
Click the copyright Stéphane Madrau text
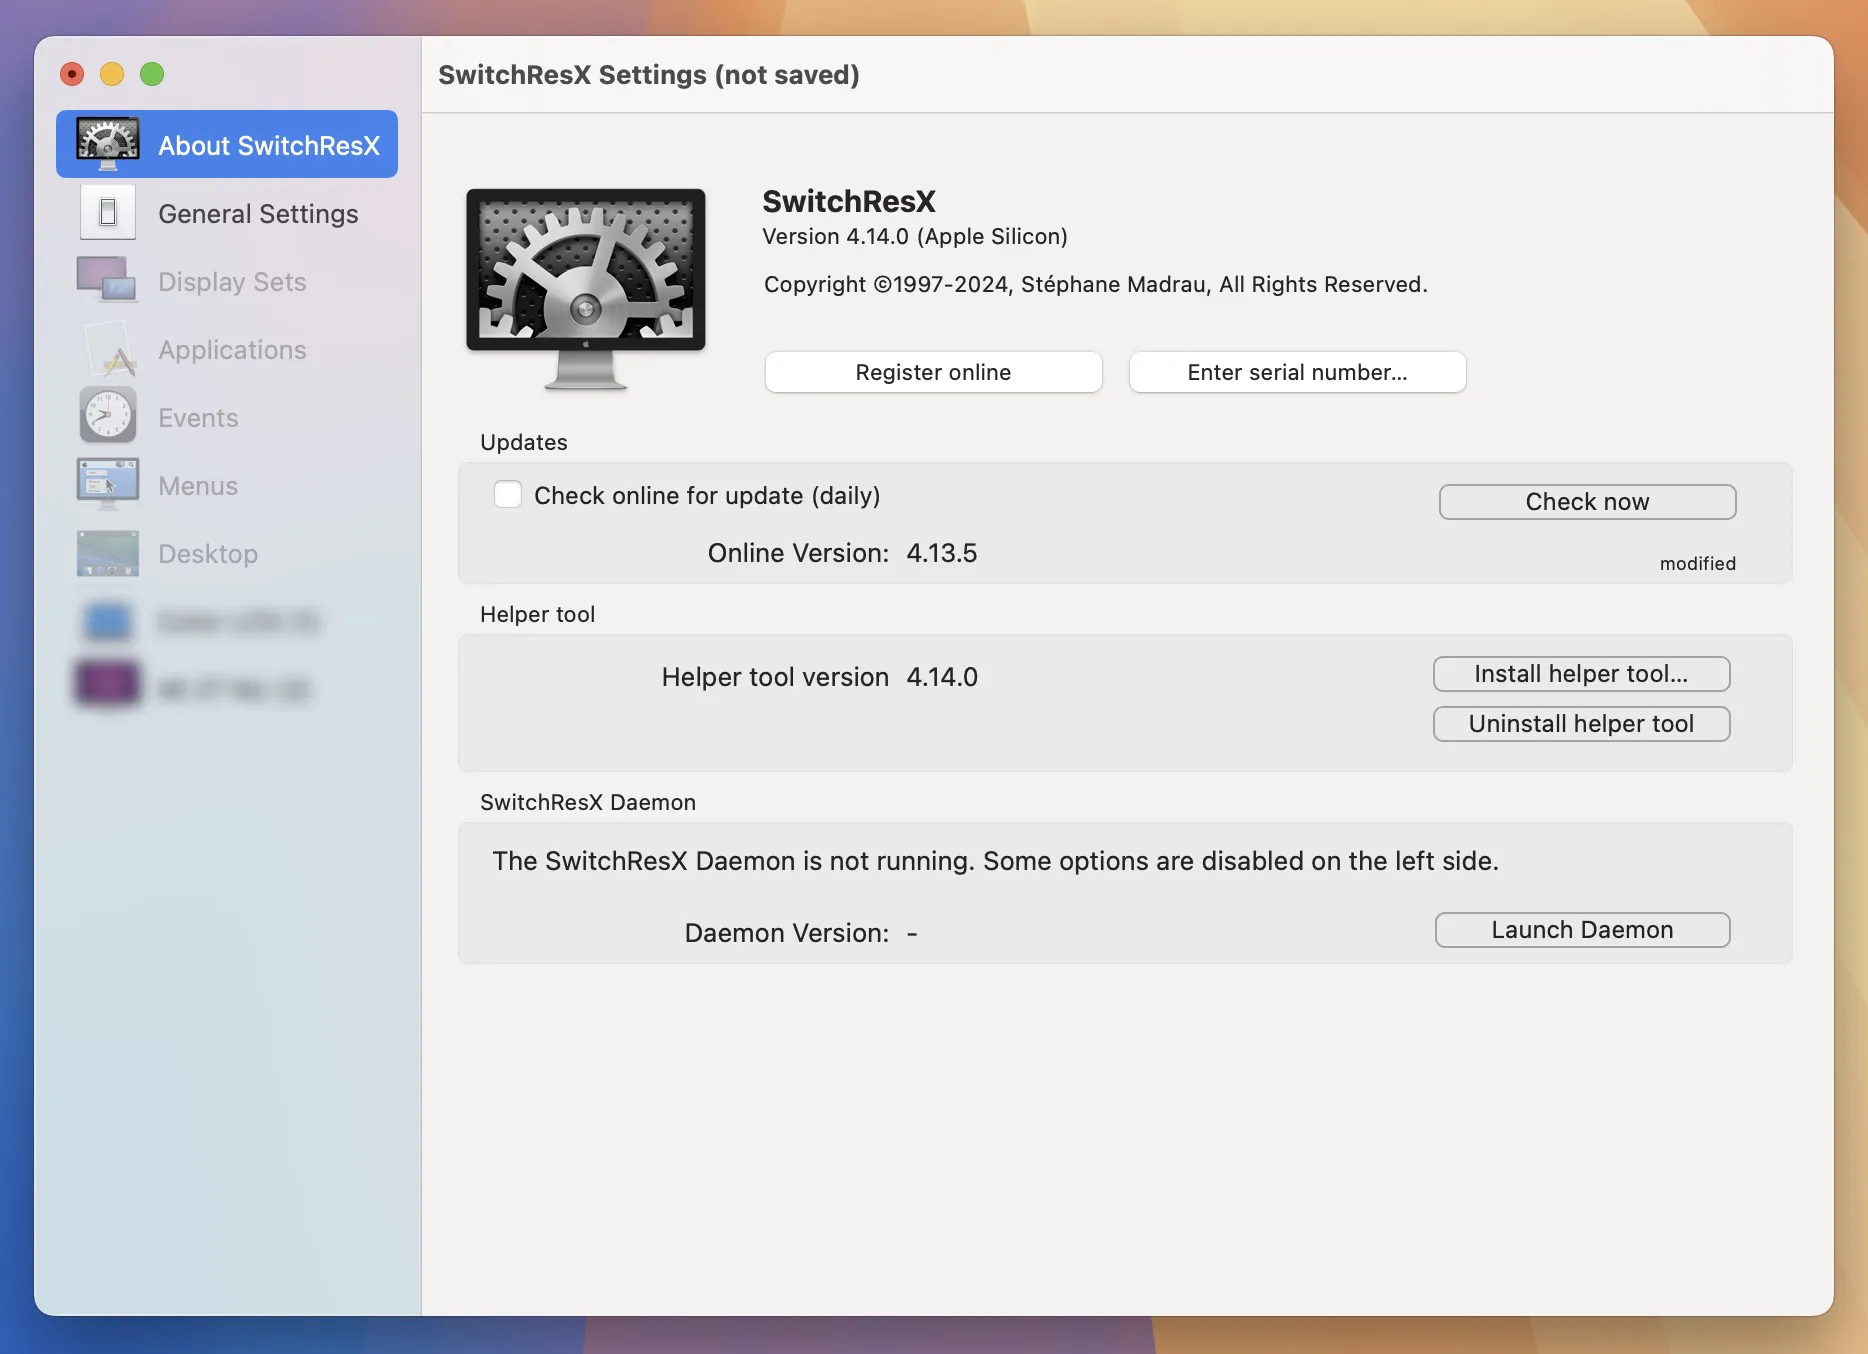point(1096,284)
